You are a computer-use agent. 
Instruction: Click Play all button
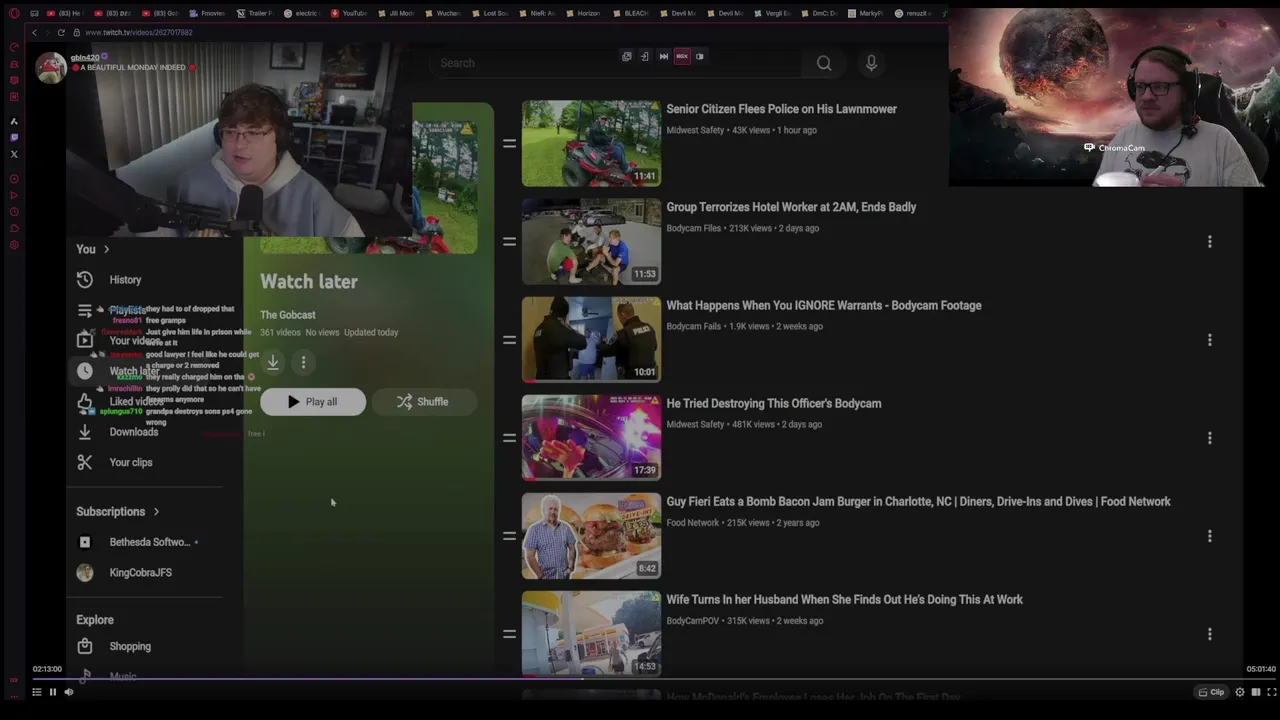[313, 402]
